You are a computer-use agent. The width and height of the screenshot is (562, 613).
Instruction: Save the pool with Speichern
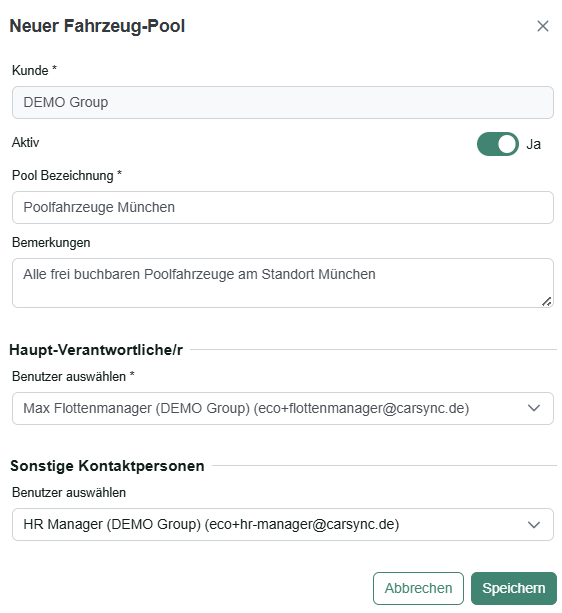coord(514,588)
